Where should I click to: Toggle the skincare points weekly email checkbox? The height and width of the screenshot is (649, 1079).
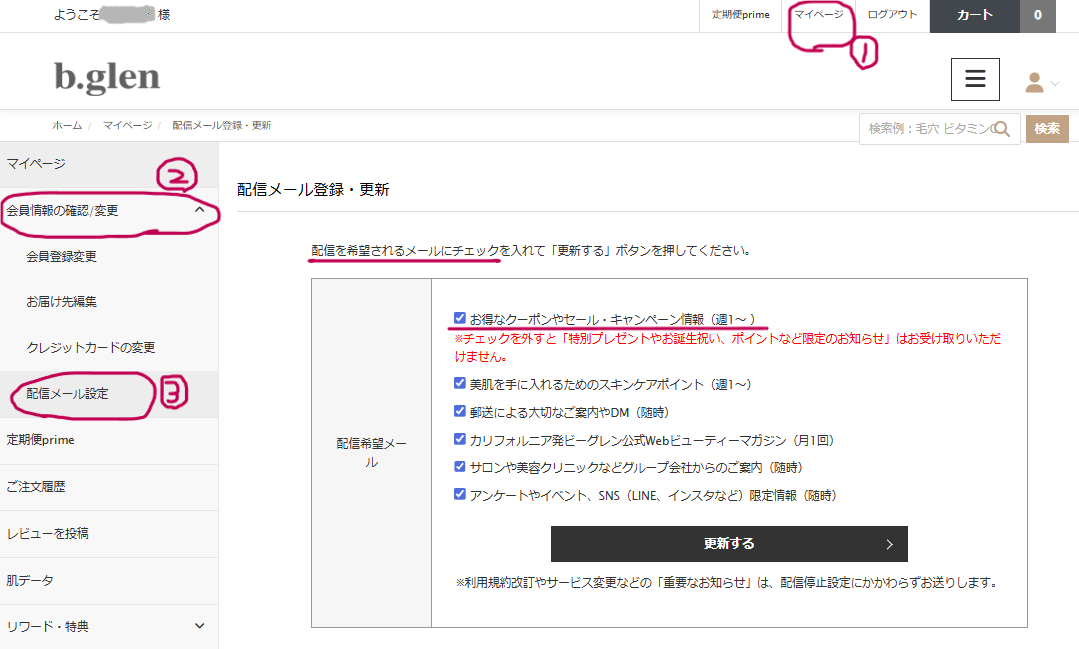[x=459, y=383]
